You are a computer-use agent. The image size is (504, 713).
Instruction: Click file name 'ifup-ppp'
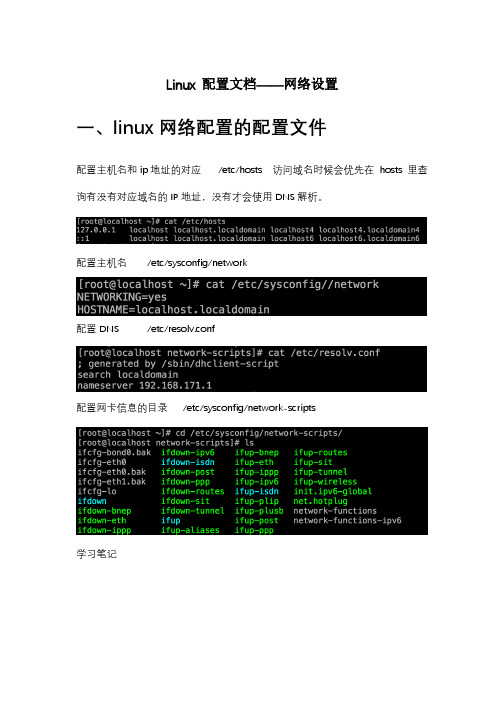(x=254, y=530)
